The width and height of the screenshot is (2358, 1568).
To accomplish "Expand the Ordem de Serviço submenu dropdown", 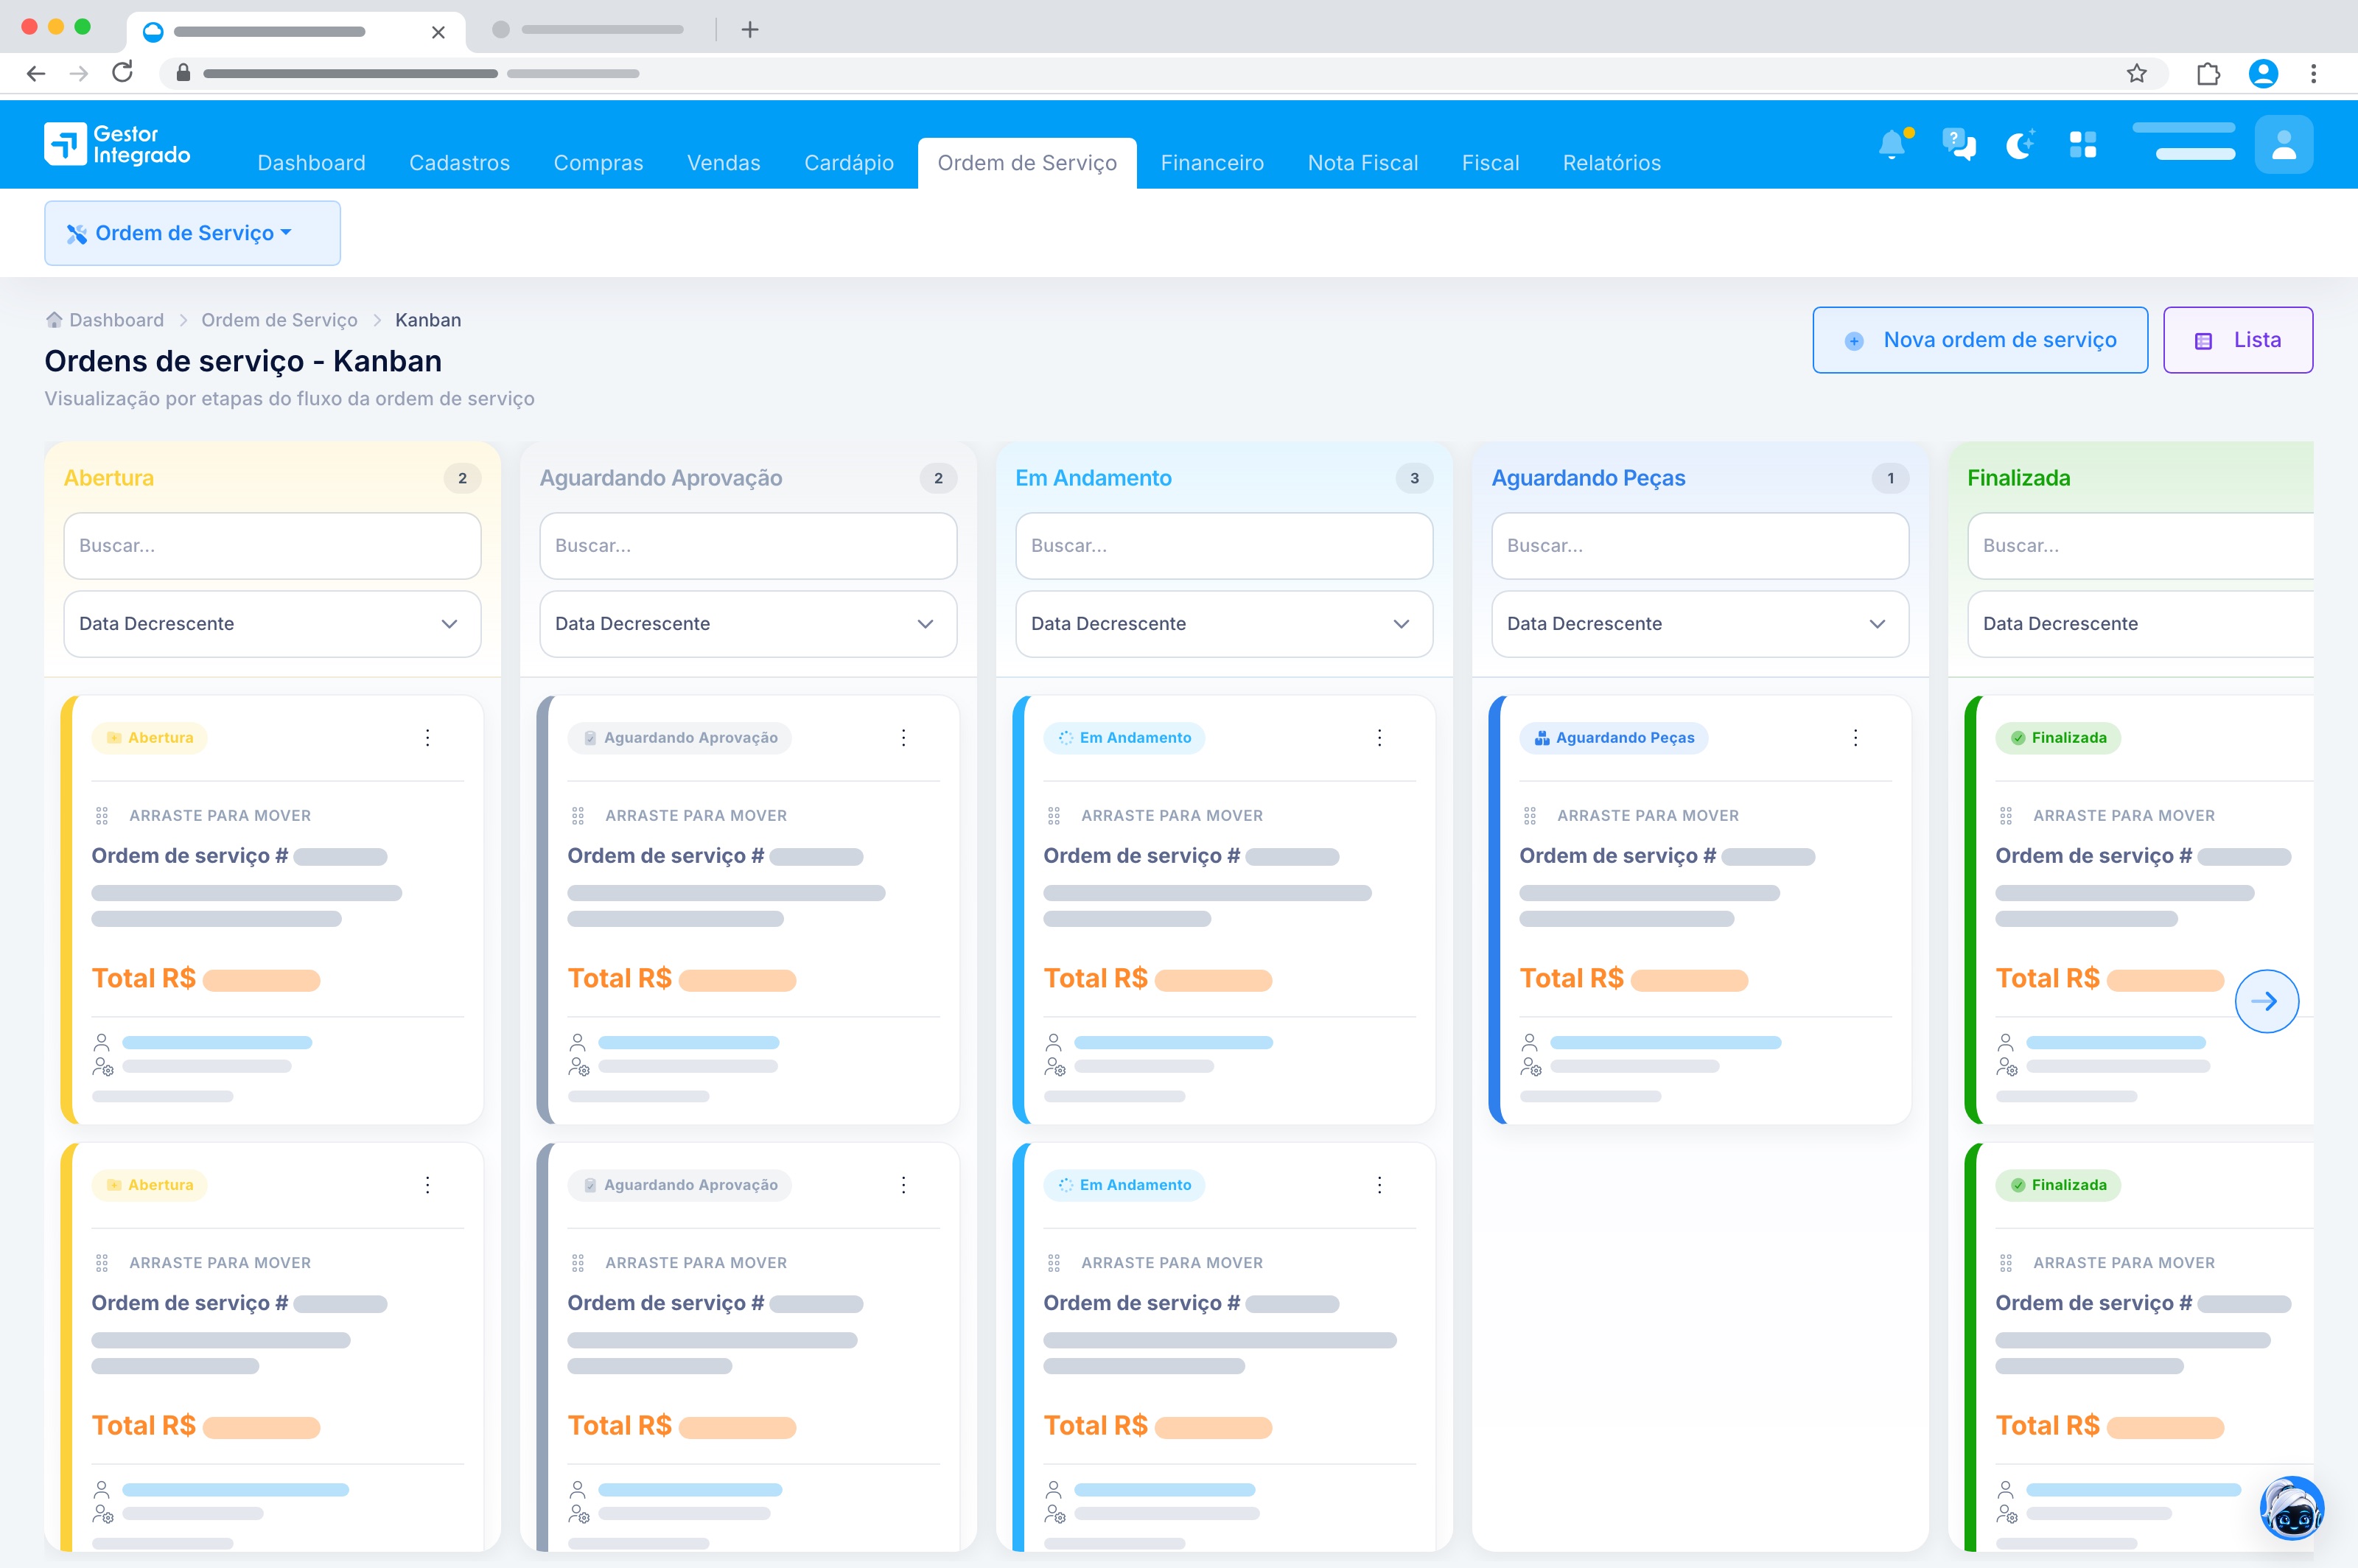I will pyautogui.click(x=192, y=233).
